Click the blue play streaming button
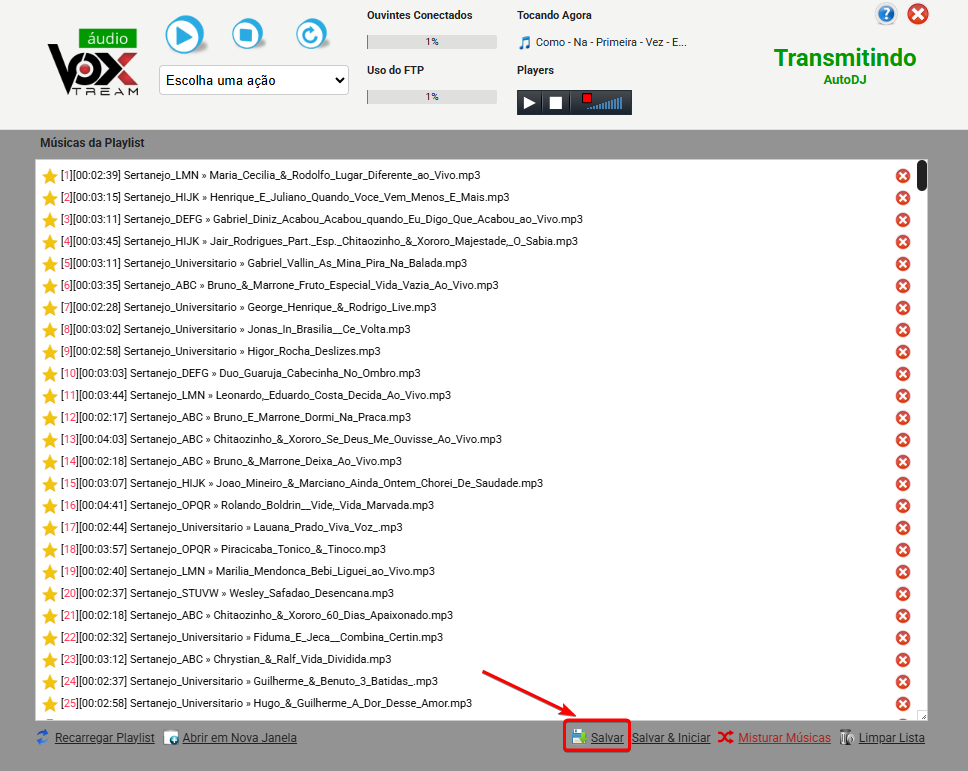 pos(183,35)
